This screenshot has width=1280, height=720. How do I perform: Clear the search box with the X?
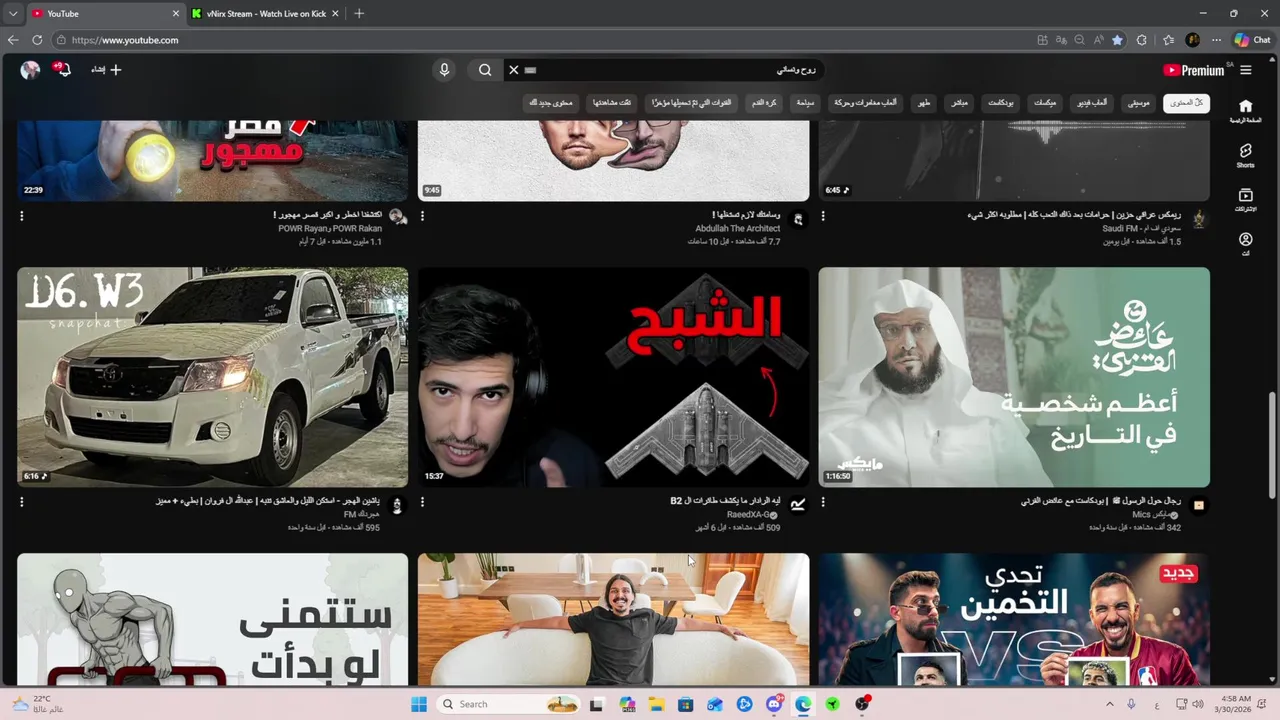(513, 70)
